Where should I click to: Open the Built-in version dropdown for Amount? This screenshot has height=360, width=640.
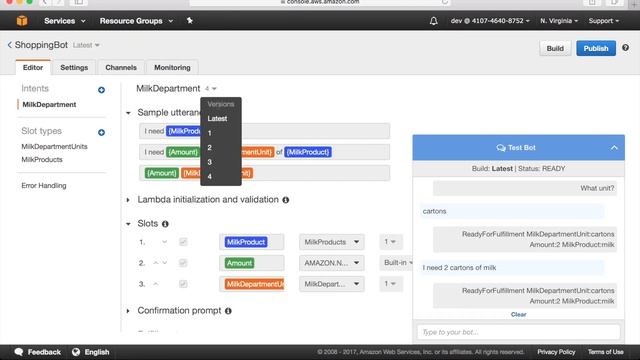[x=396, y=263]
